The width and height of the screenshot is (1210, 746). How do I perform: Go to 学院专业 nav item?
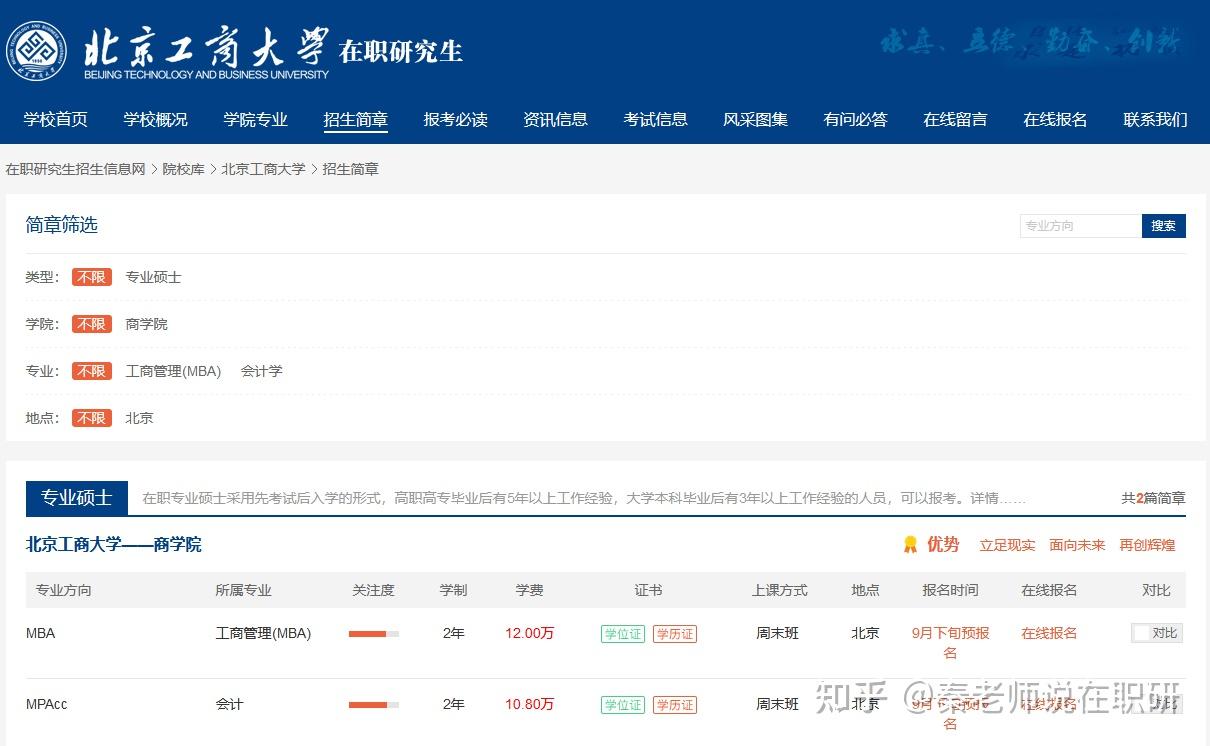[256, 120]
